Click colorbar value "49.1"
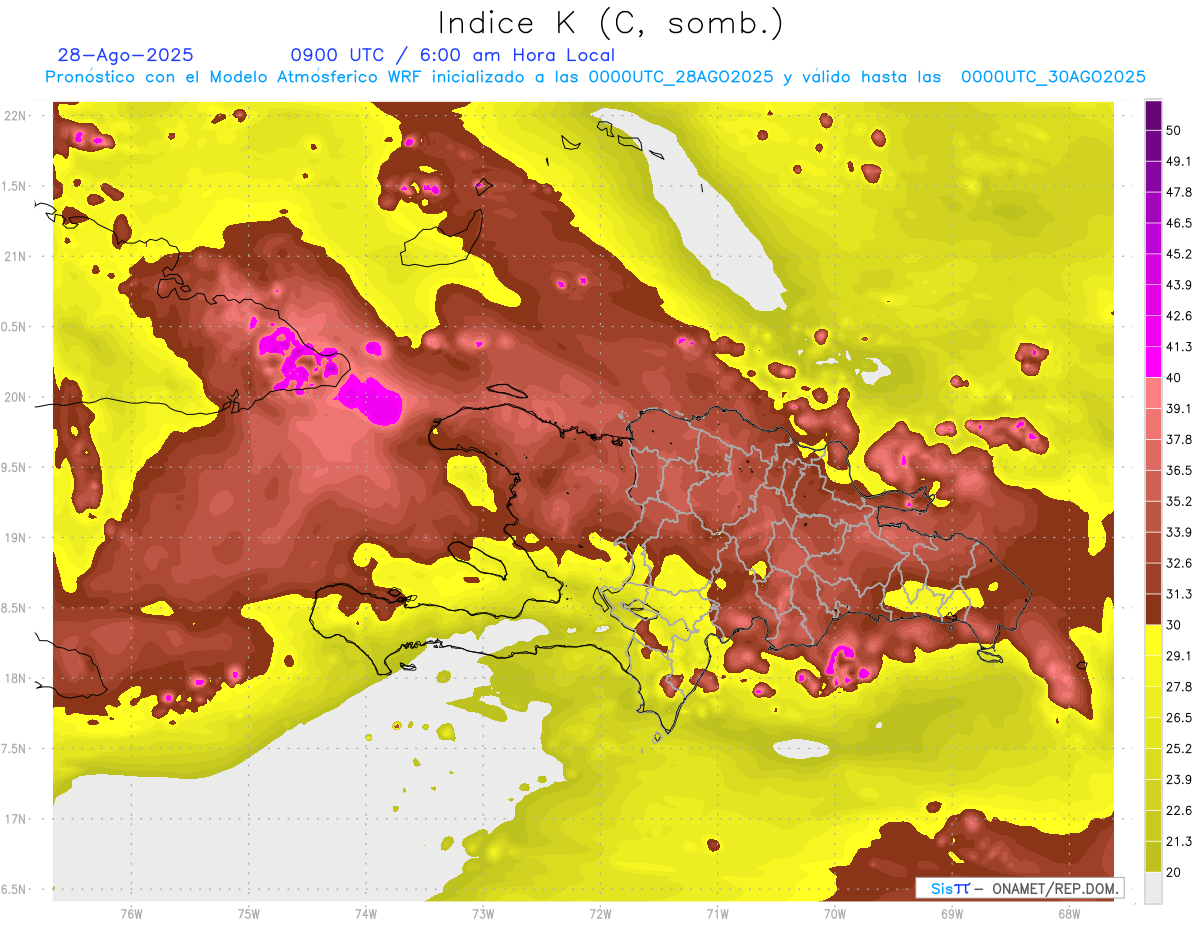This screenshot has width=1200, height=927. (1178, 162)
